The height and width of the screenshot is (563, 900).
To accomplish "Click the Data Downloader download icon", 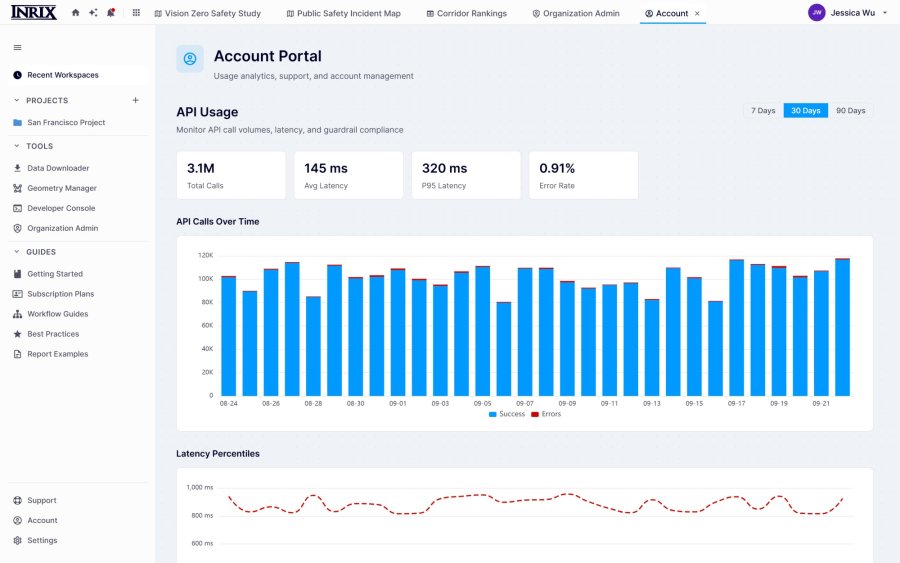I will [x=18, y=168].
